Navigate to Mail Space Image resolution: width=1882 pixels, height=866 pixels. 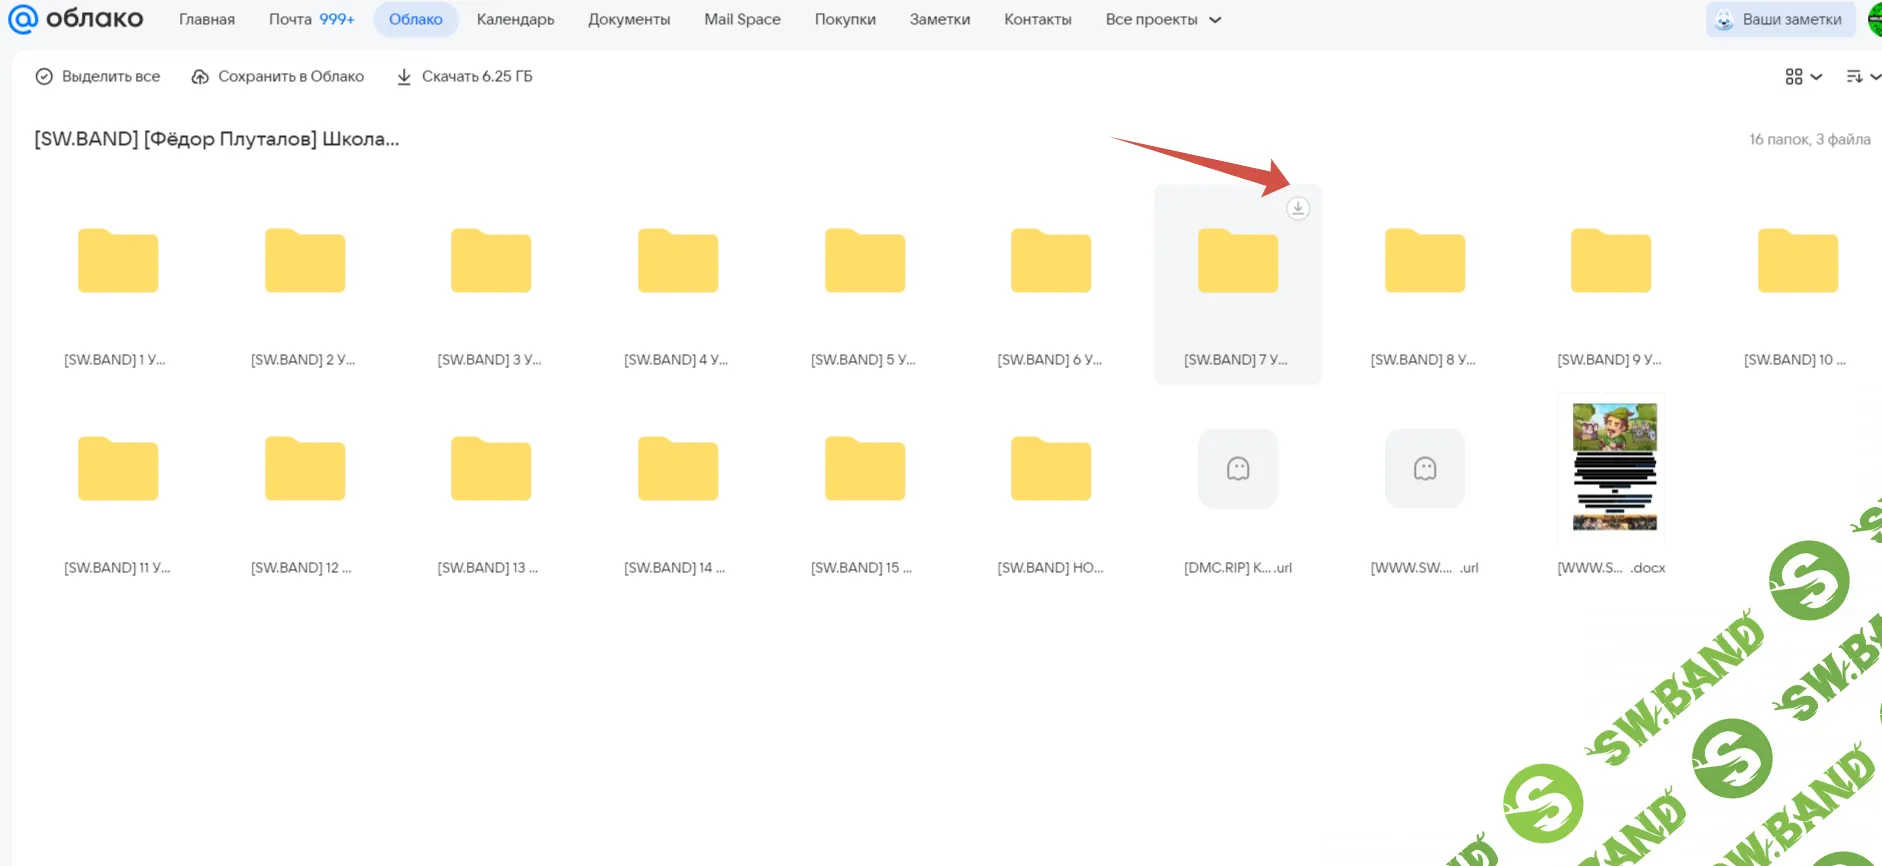[742, 20]
